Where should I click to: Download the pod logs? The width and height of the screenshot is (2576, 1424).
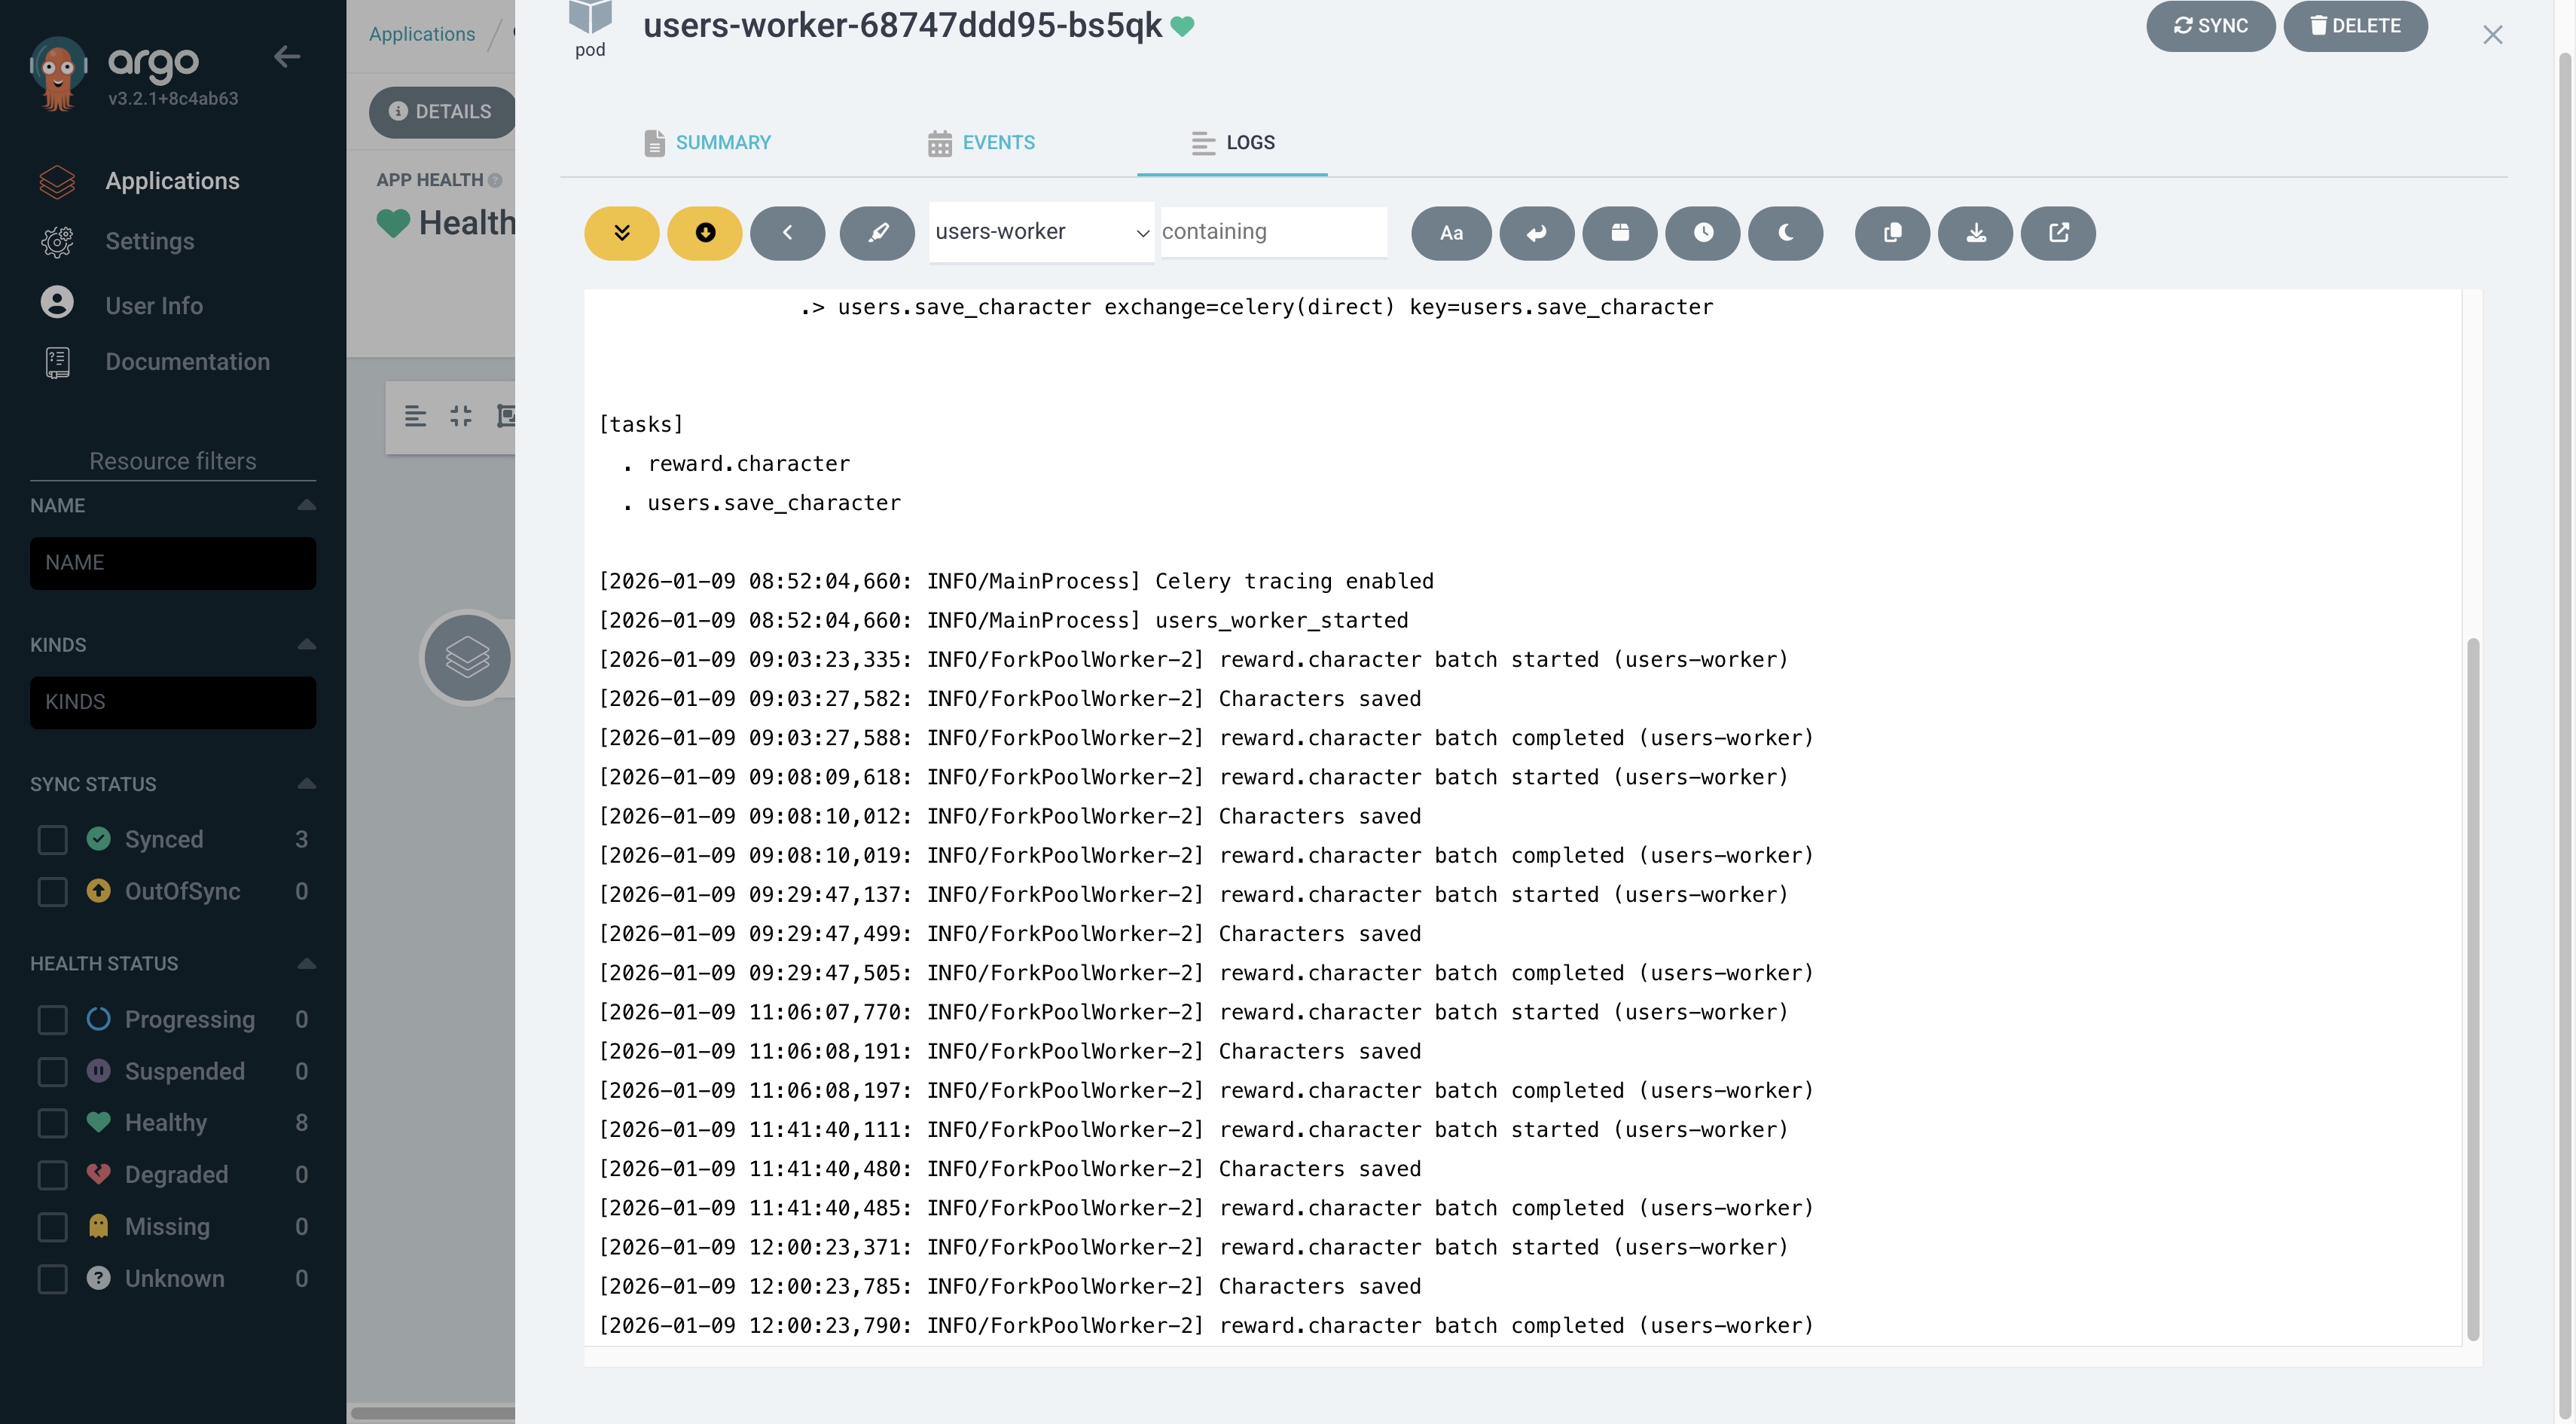click(x=1975, y=233)
